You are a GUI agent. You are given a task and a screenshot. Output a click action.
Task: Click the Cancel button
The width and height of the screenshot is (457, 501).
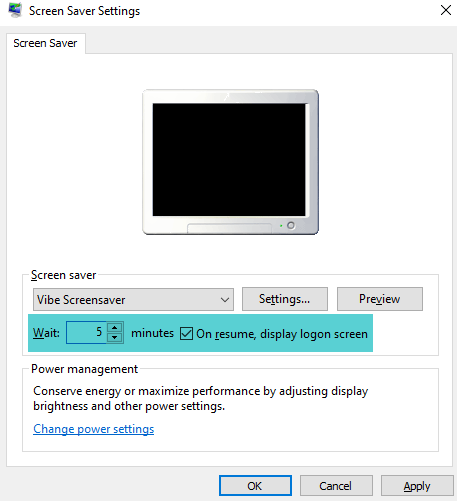[x=336, y=486]
